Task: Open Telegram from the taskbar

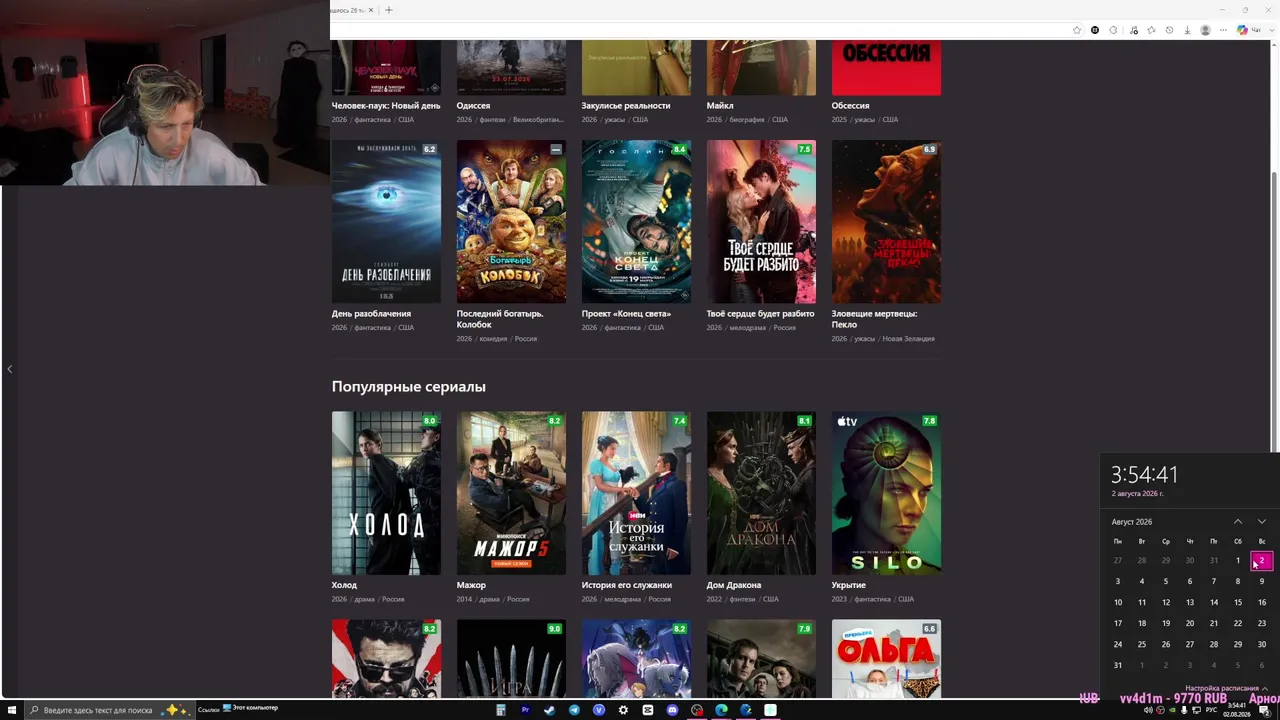Action: (574, 710)
